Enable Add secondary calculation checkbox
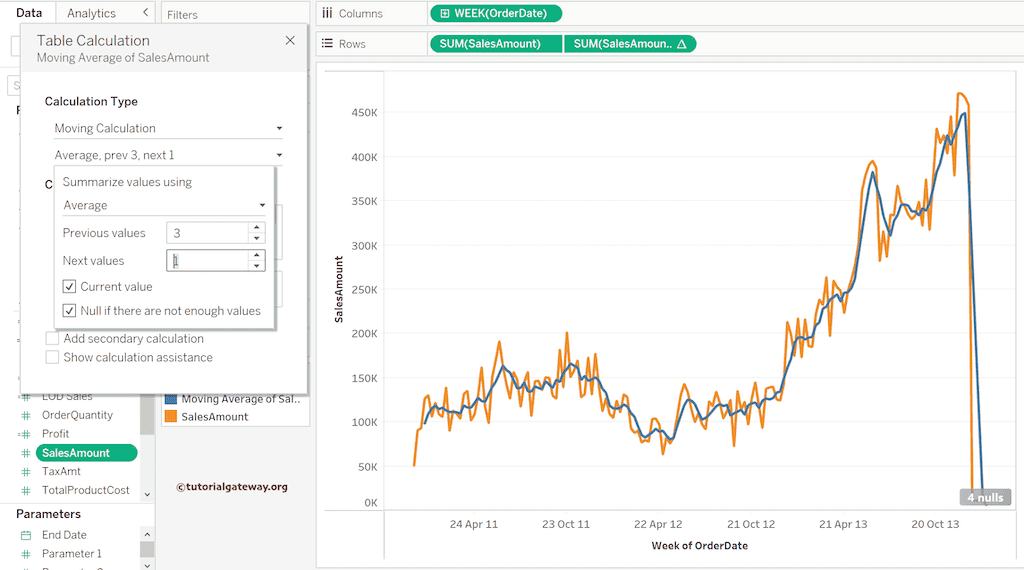This screenshot has height=570, width=1024. point(52,339)
